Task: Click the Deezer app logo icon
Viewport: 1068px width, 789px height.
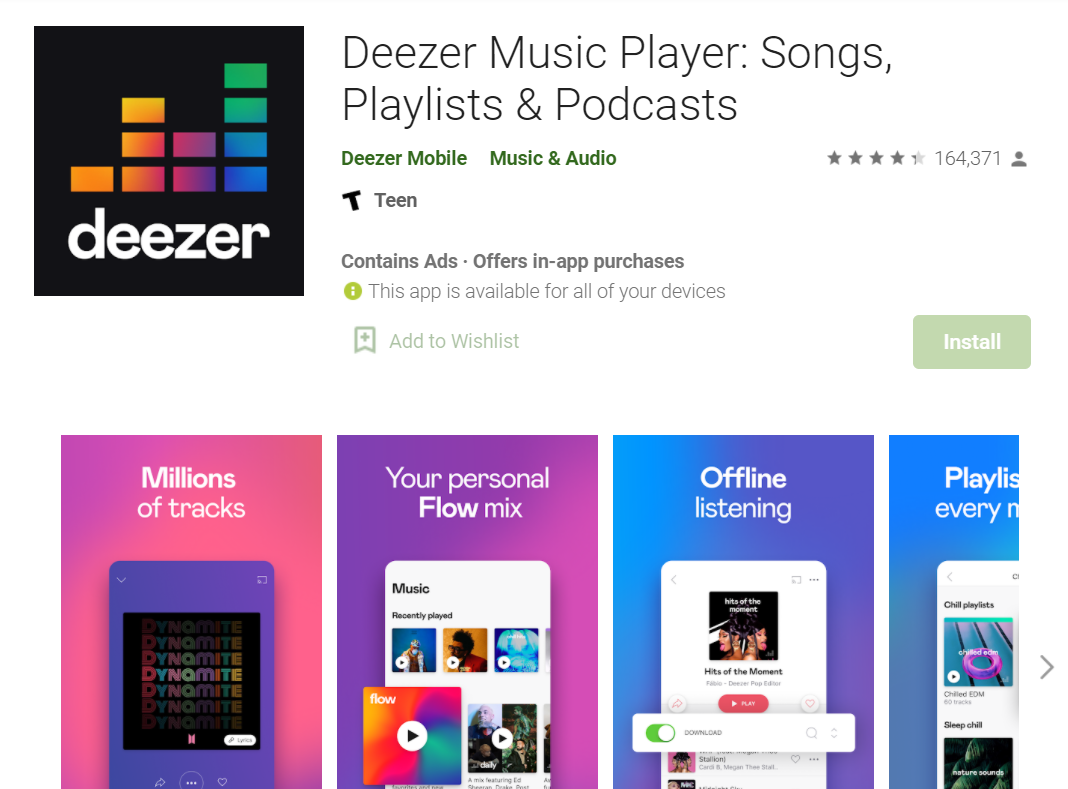Action: (169, 161)
